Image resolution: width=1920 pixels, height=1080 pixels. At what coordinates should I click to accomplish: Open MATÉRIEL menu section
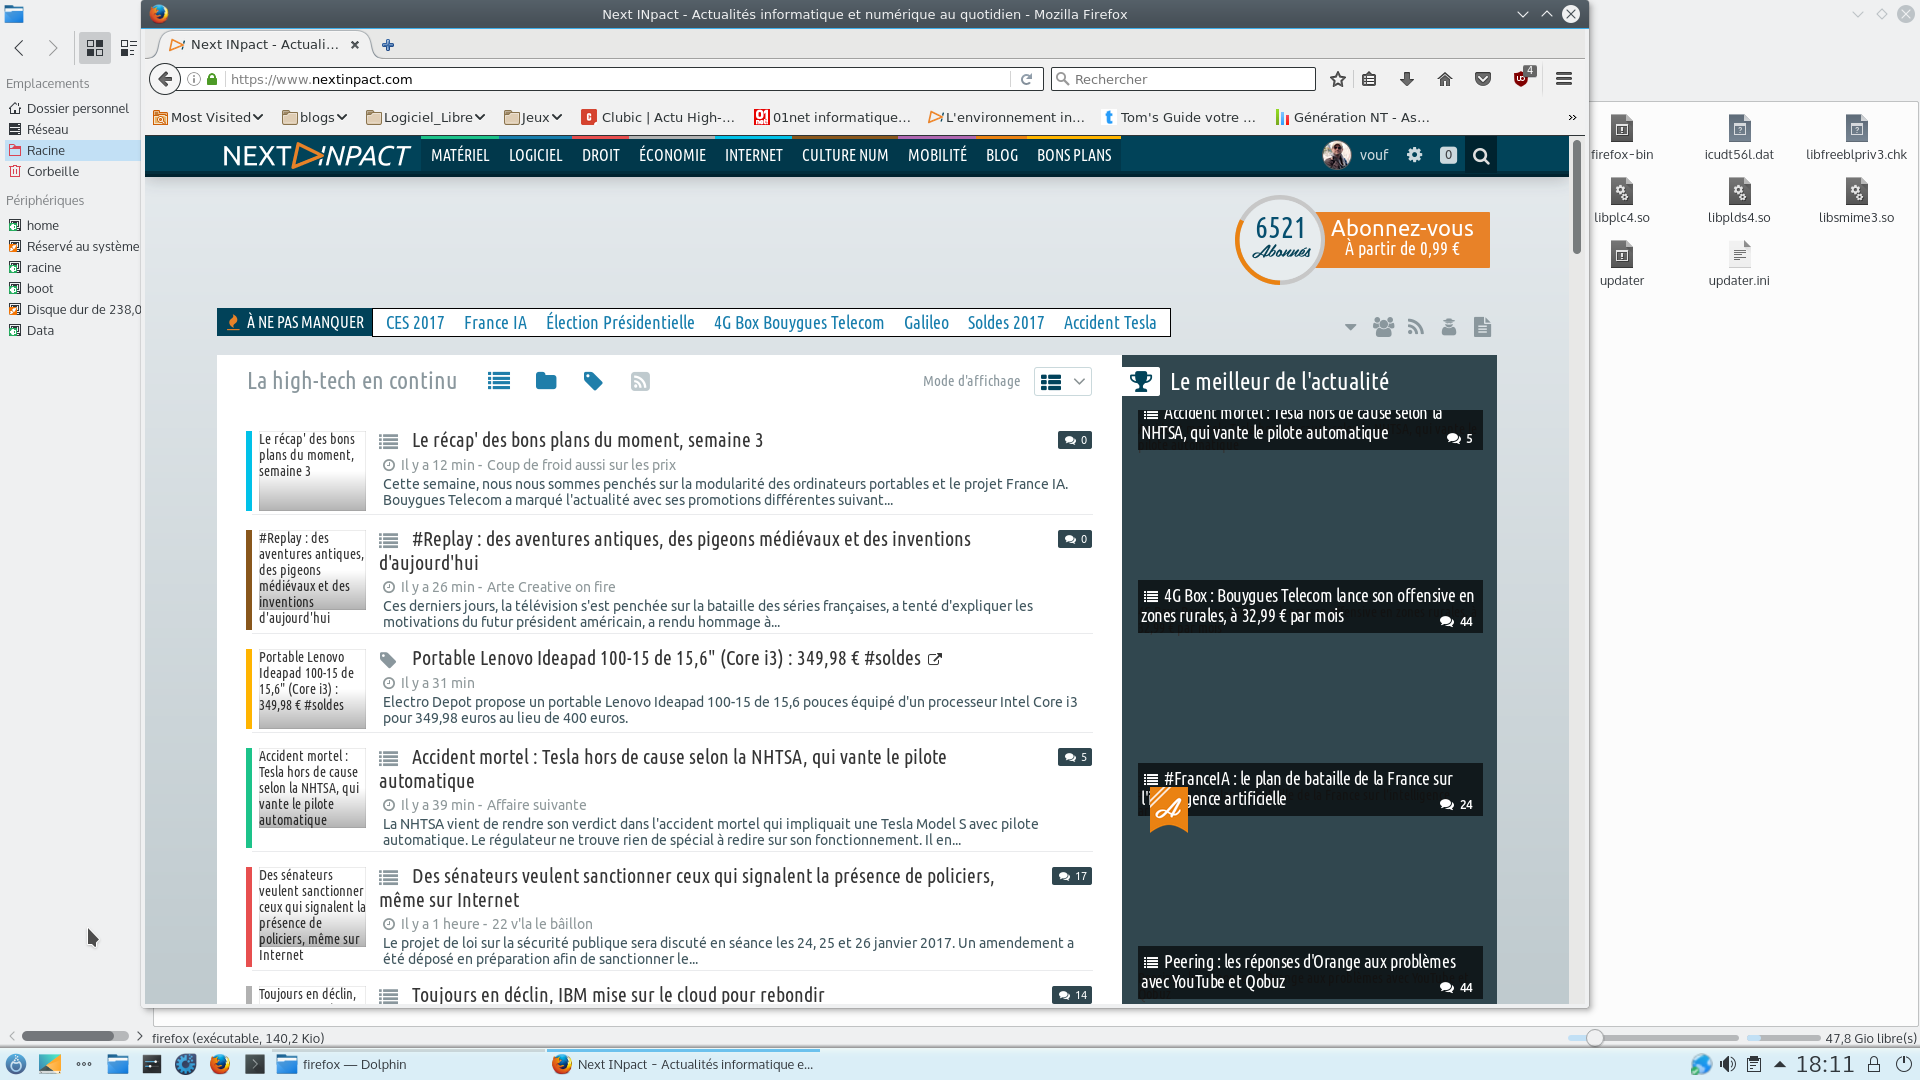coord(460,155)
